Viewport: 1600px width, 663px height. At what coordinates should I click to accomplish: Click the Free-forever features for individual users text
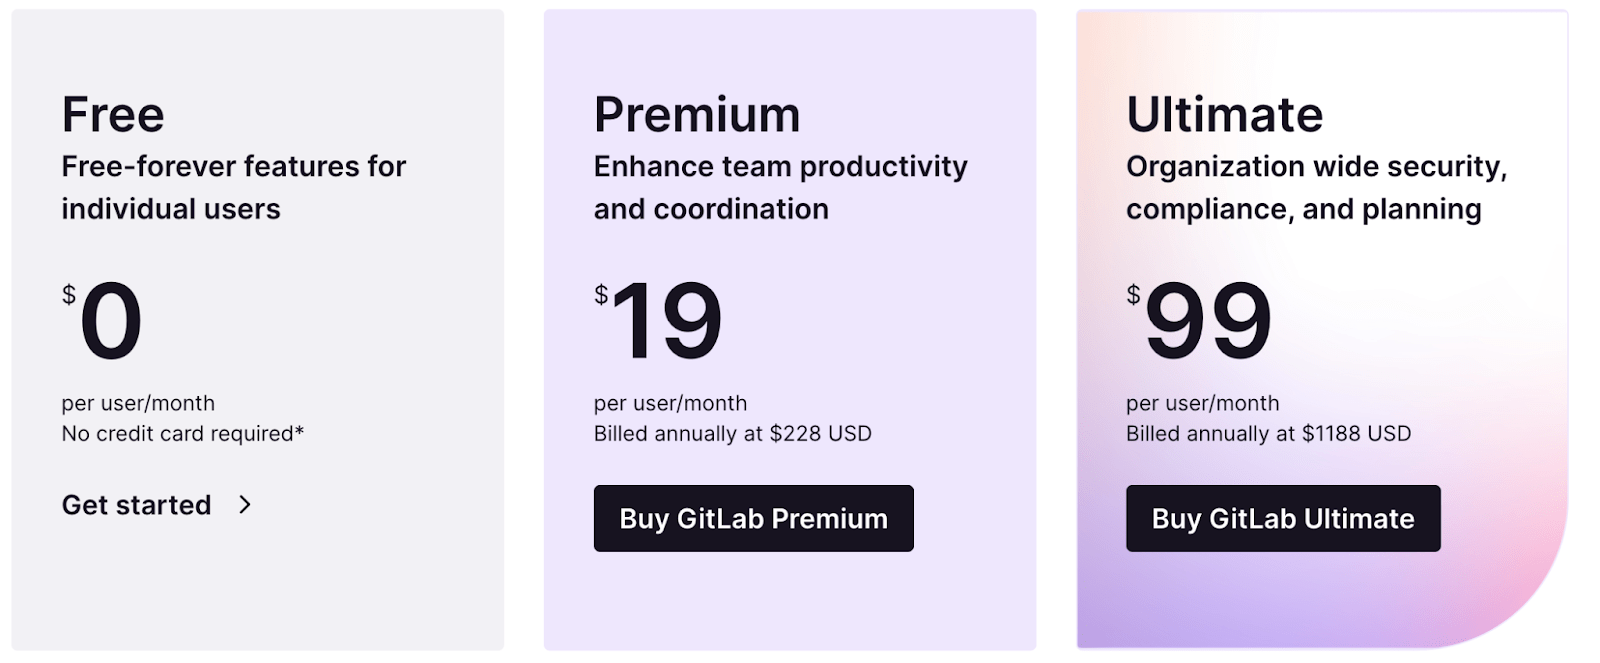[234, 187]
